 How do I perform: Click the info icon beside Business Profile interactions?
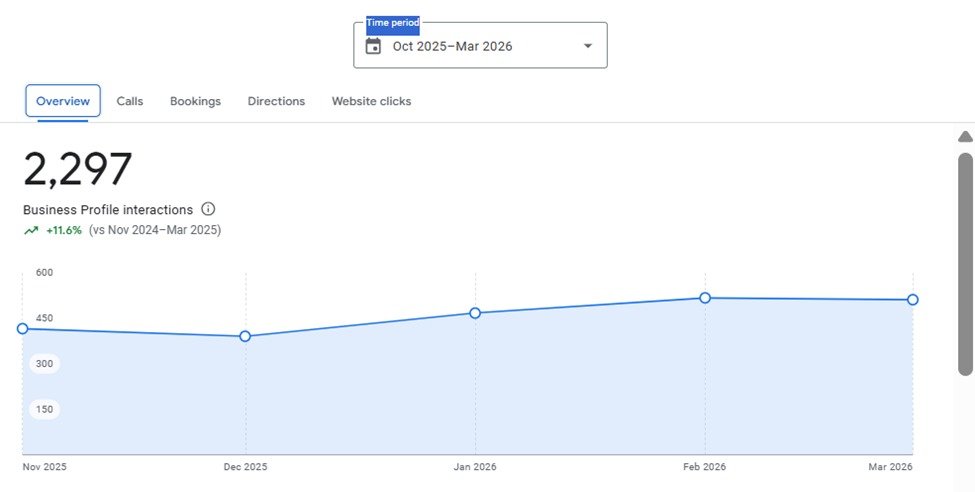pos(208,209)
